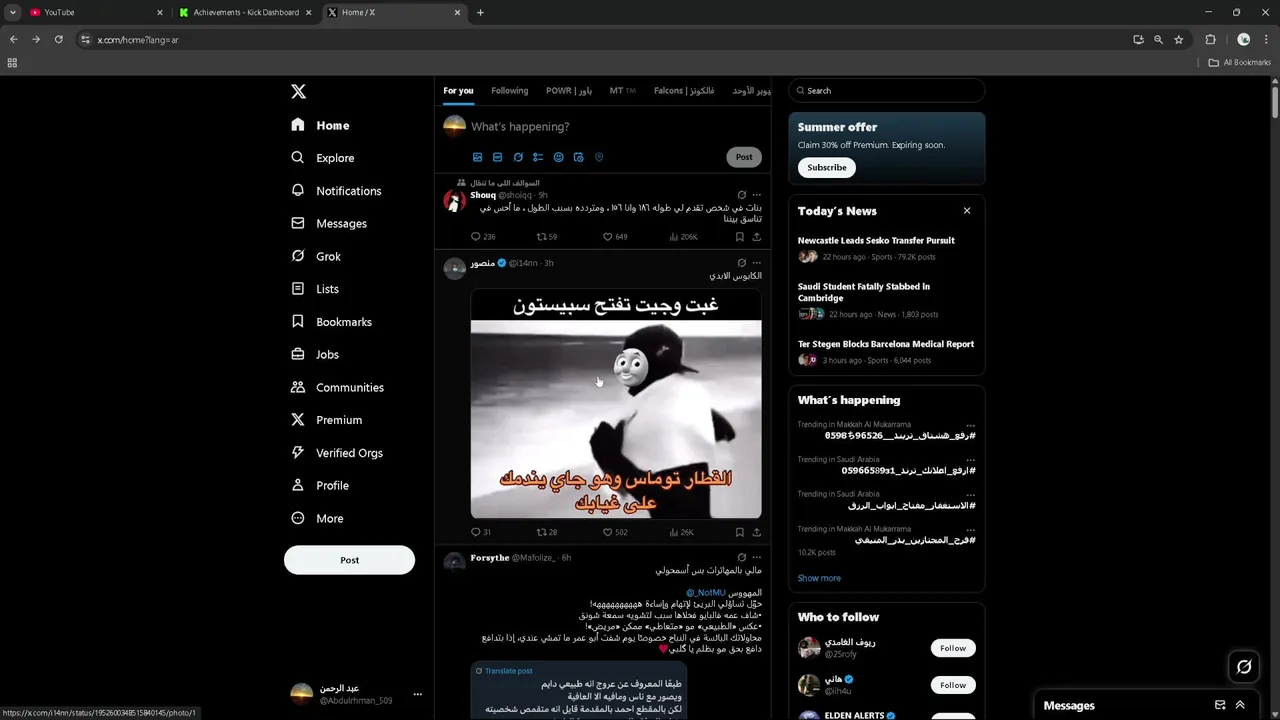This screenshot has width=1280, height=720.
Task: Open Verified Orgs from the sidebar
Action: click(x=337, y=453)
